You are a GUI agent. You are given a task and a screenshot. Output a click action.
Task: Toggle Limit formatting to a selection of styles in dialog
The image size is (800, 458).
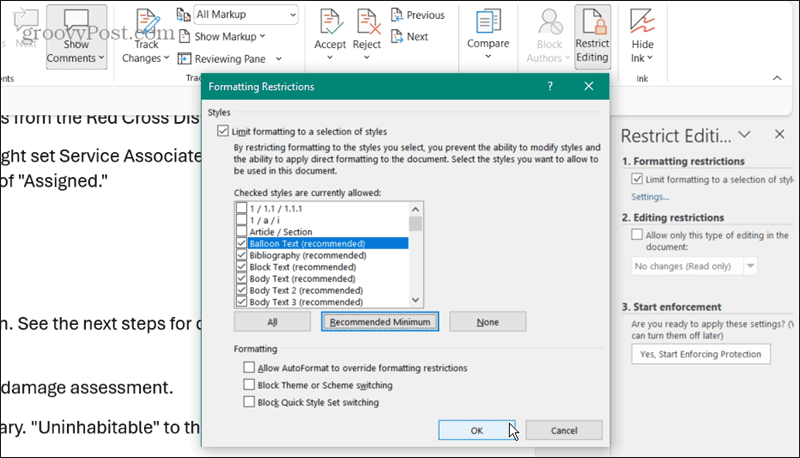pos(223,131)
